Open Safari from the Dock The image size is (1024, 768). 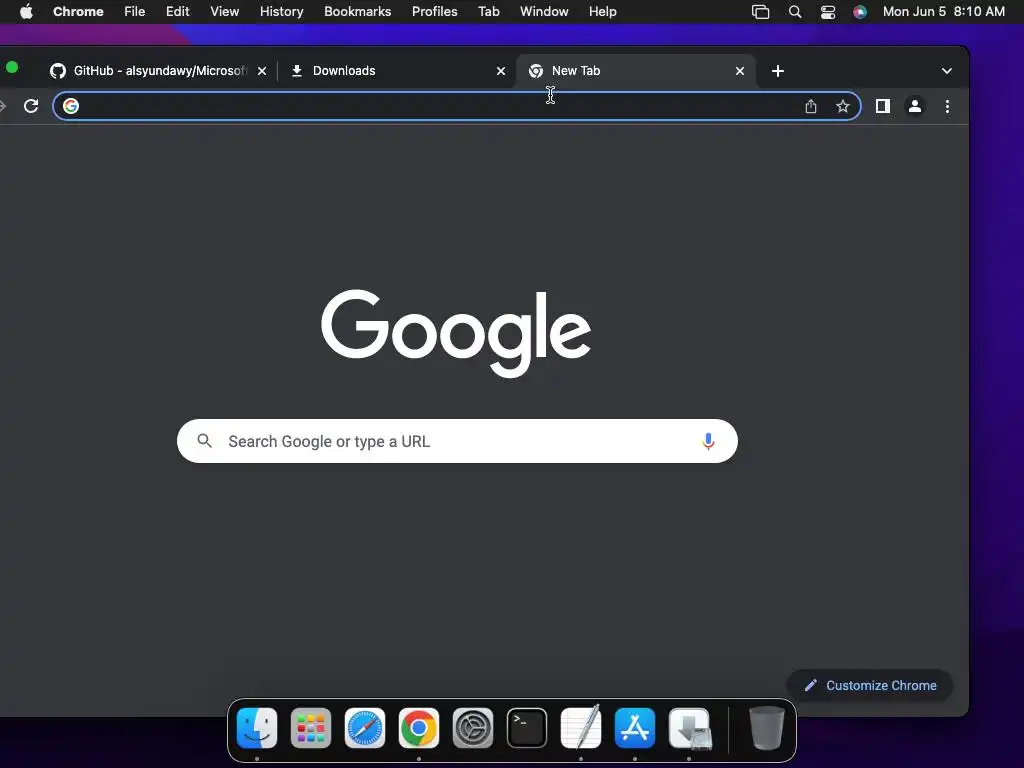pos(365,728)
